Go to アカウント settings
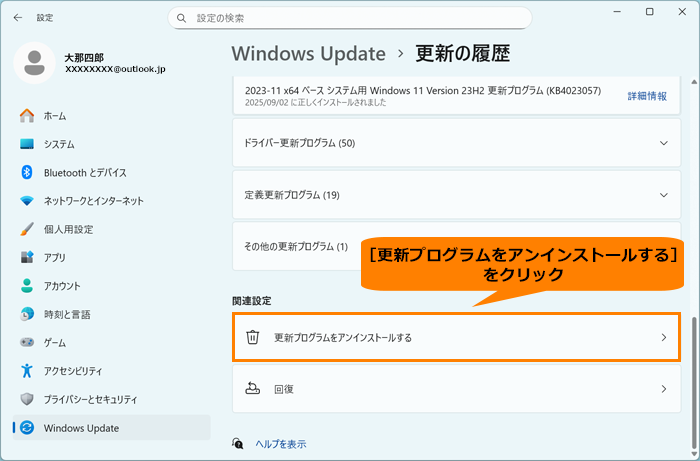This screenshot has width=700, height=461. pyautogui.click(x=61, y=285)
